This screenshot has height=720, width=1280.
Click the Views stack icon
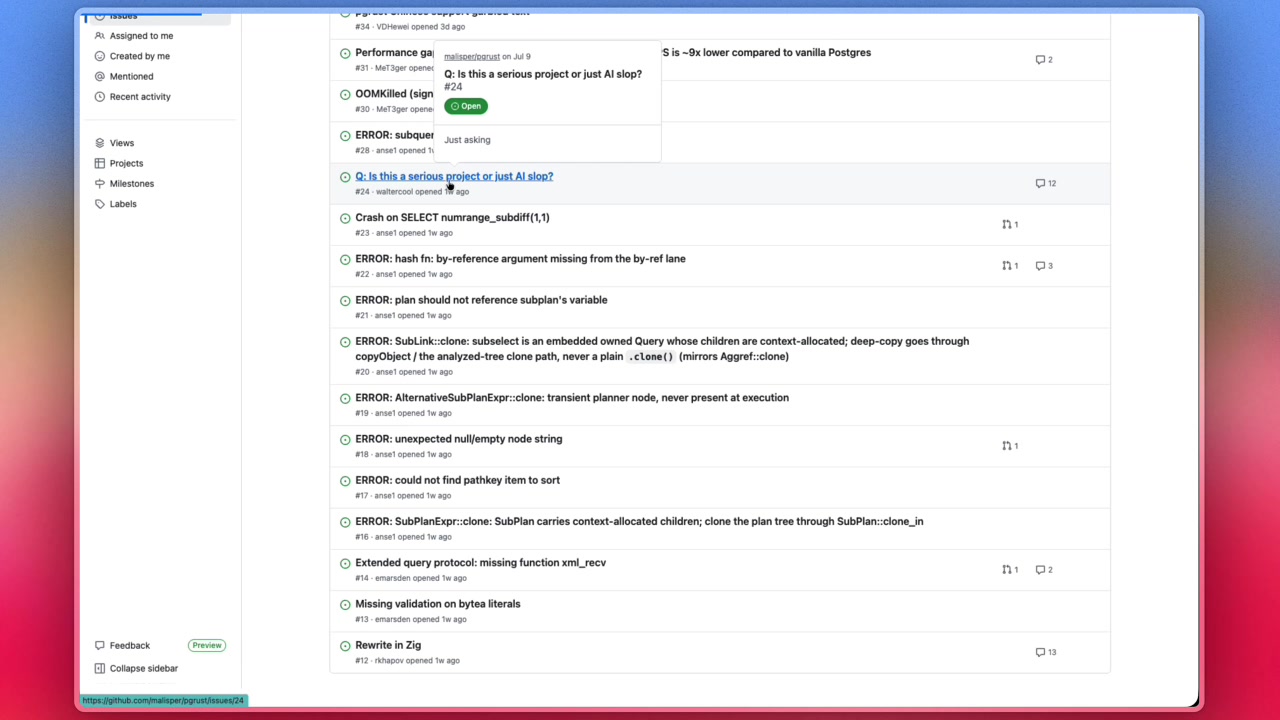(x=99, y=143)
